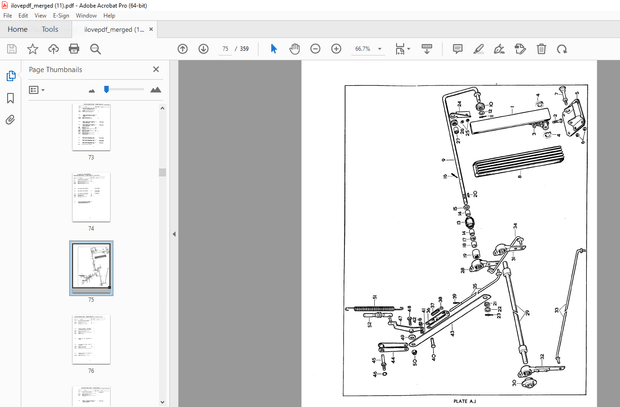Viewport: 620px width, 407px height.
Task: Close the Page Thumbnails panel
Action: [156, 69]
